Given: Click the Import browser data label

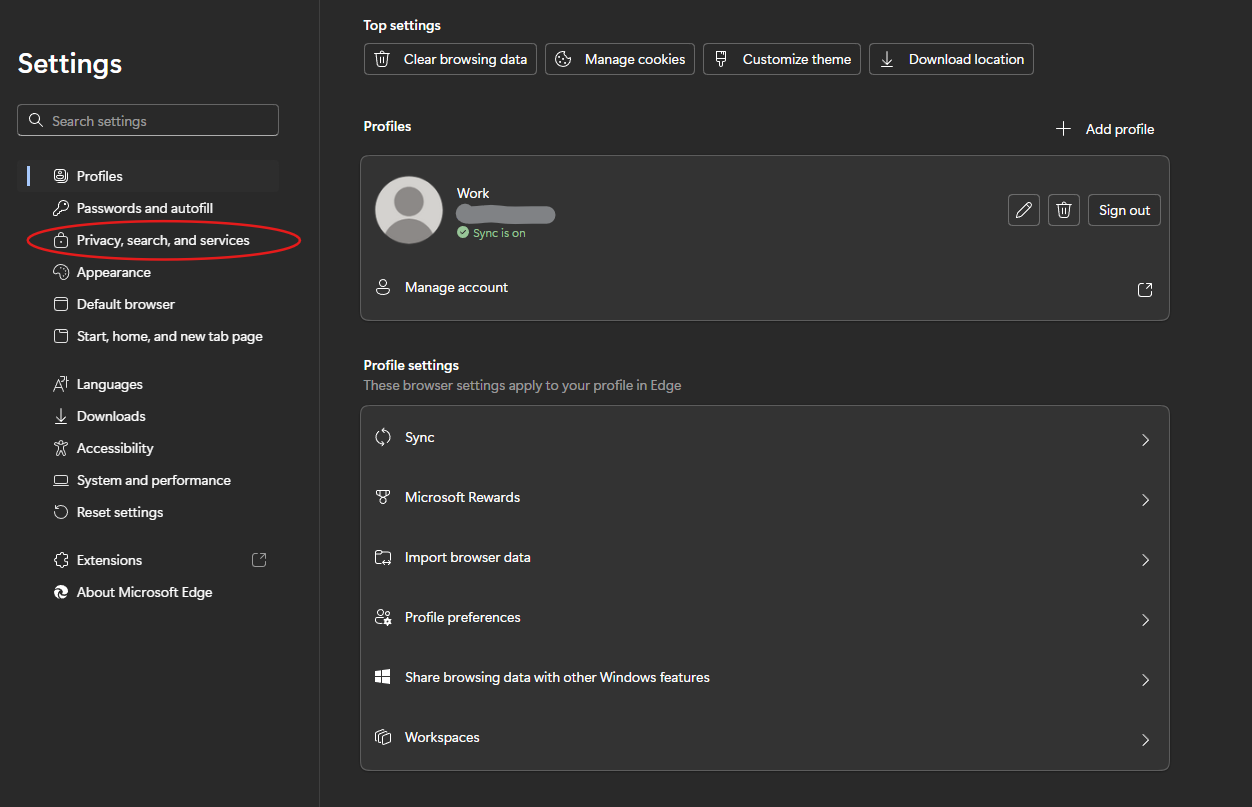Looking at the screenshot, I should (x=467, y=557).
